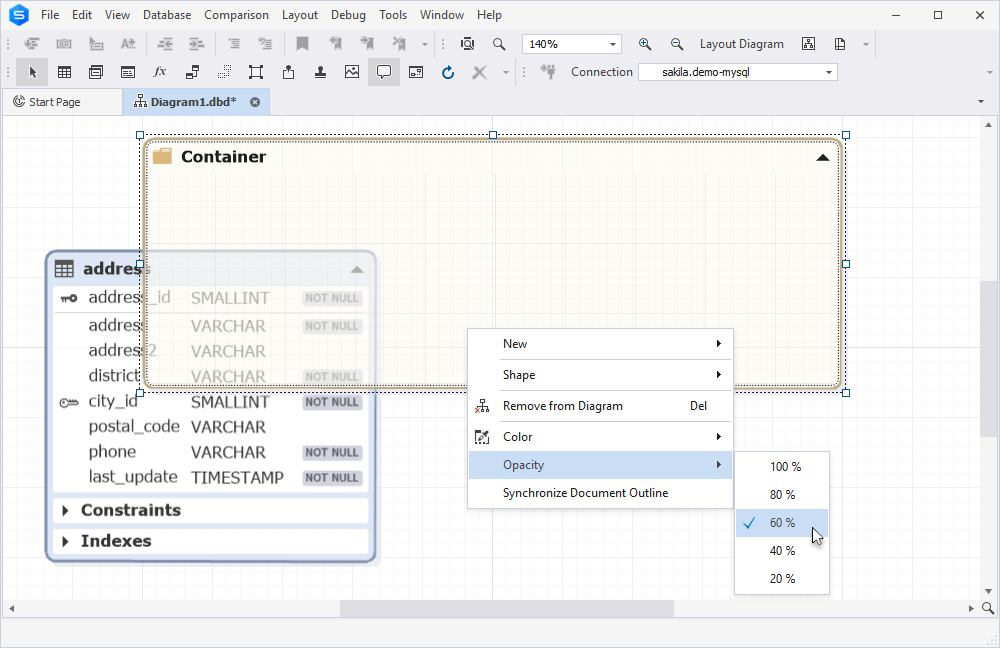Open dropdown arrow beside the delete X

point(506,72)
